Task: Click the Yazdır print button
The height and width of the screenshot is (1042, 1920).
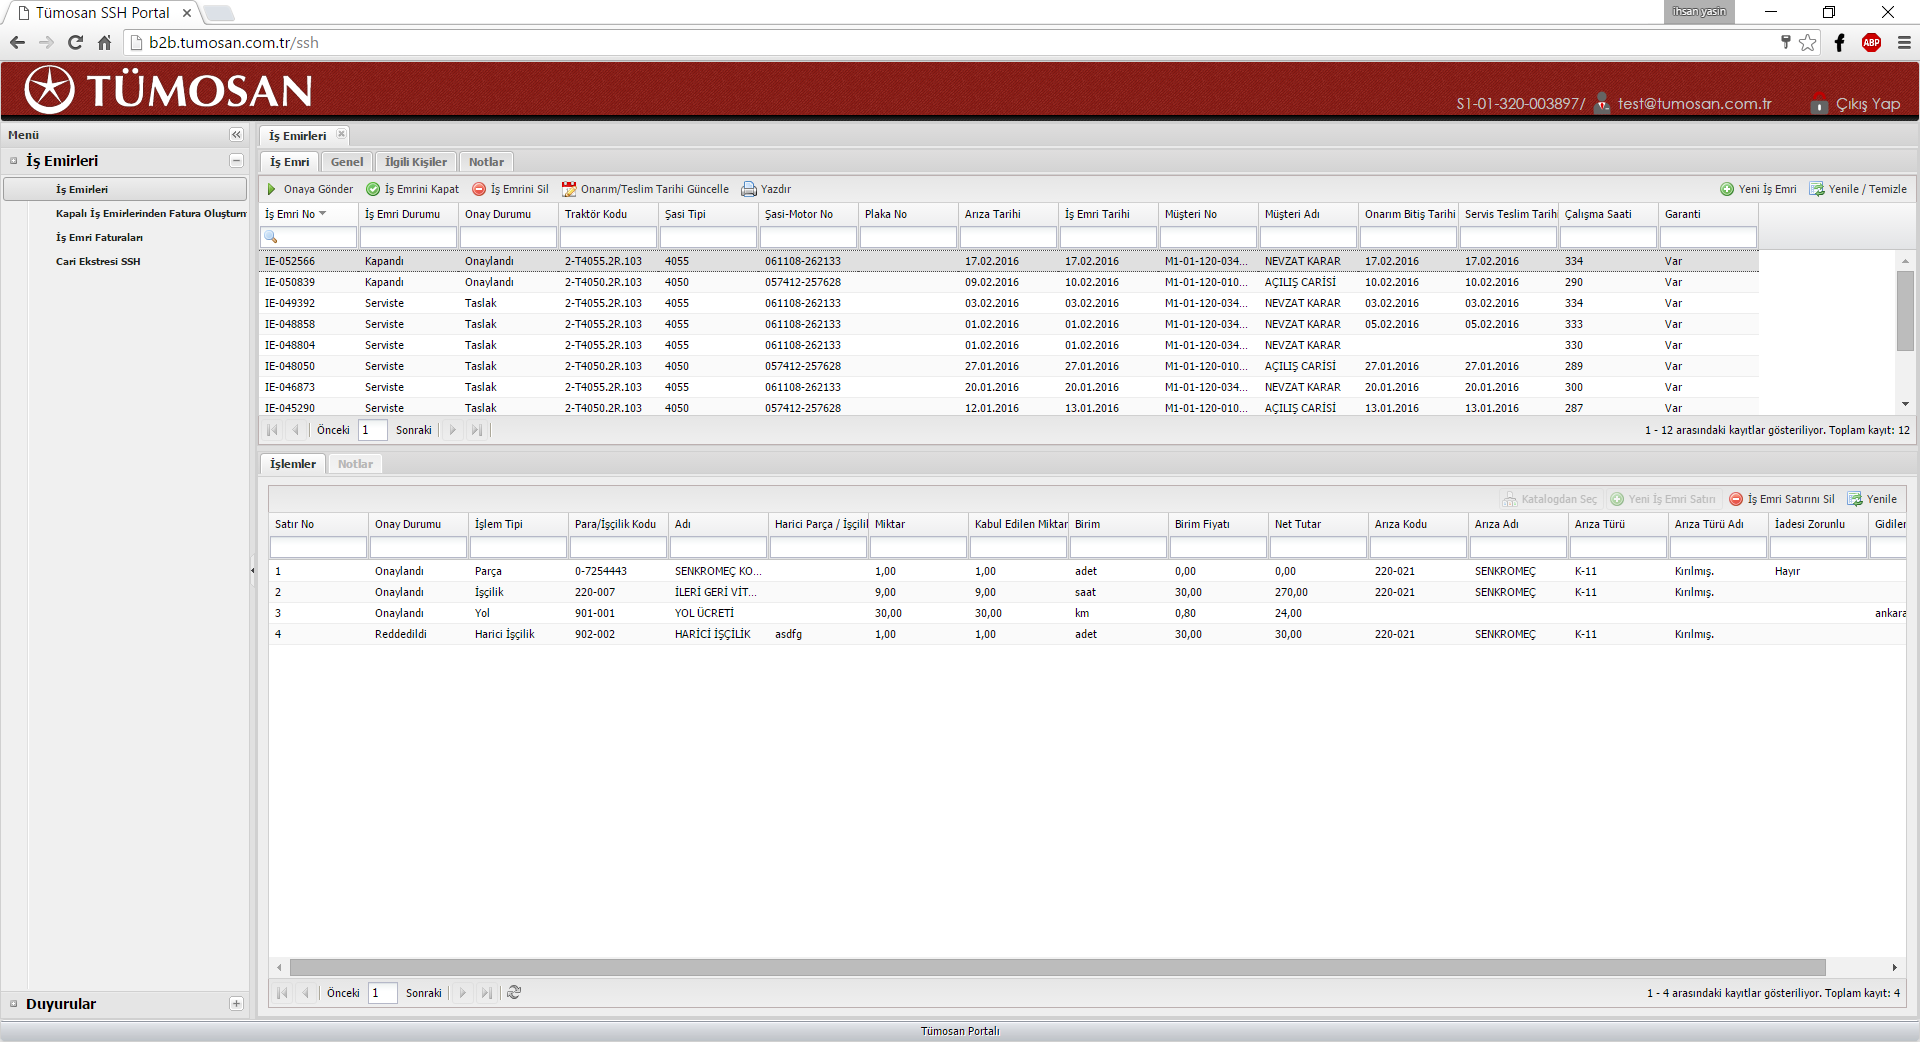Action: point(766,189)
